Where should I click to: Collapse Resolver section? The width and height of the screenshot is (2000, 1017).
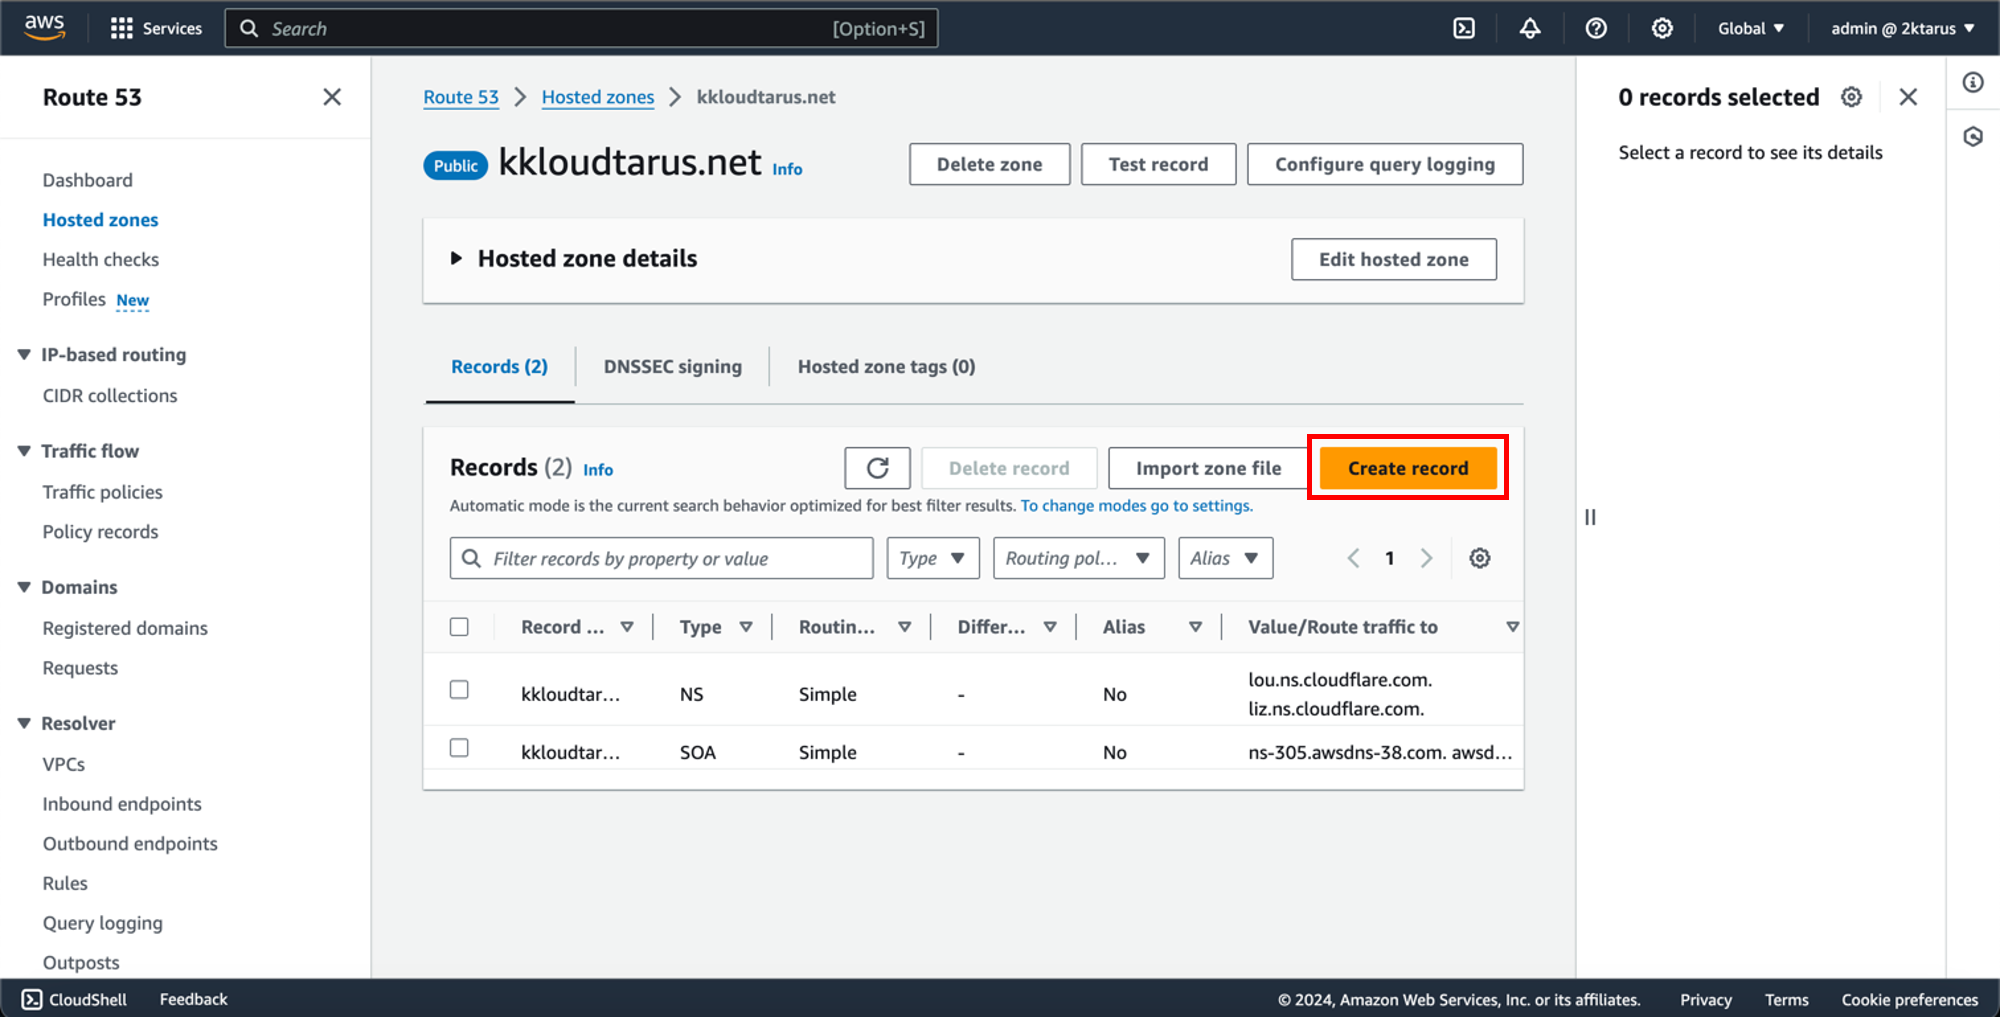pos(24,723)
